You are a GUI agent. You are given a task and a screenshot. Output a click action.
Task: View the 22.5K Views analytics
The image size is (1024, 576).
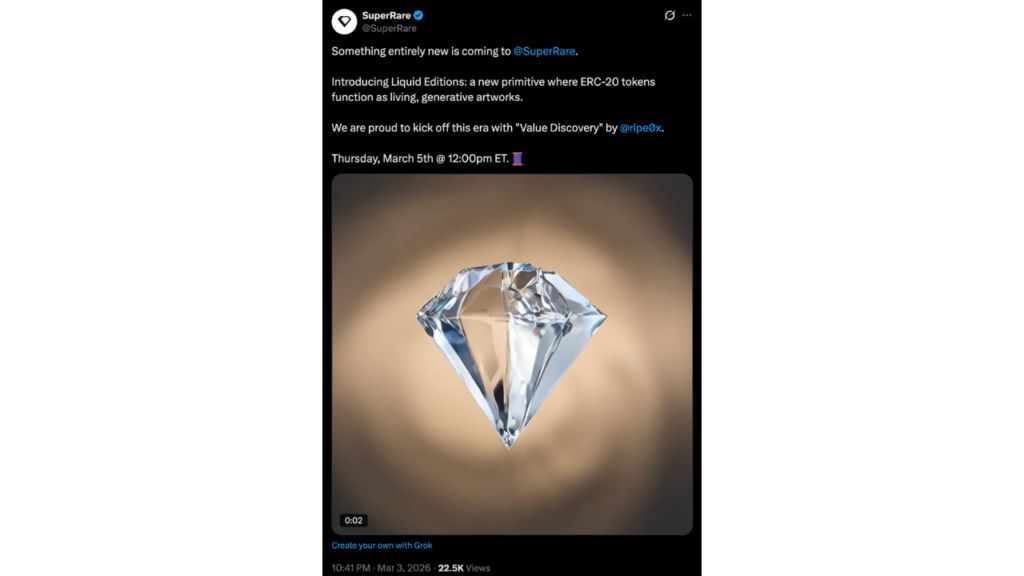click(x=464, y=568)
